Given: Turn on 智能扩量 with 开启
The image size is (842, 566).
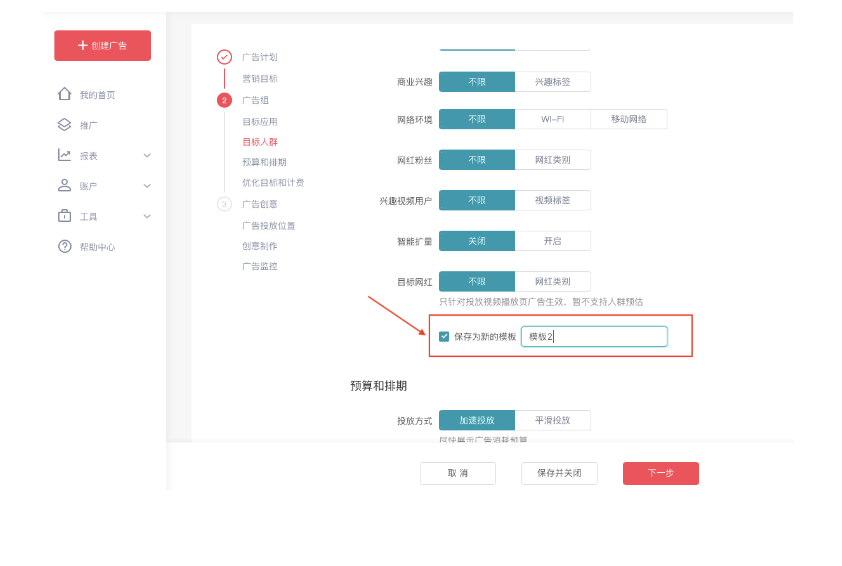Looking at the screenshot, I should [552, 241].
